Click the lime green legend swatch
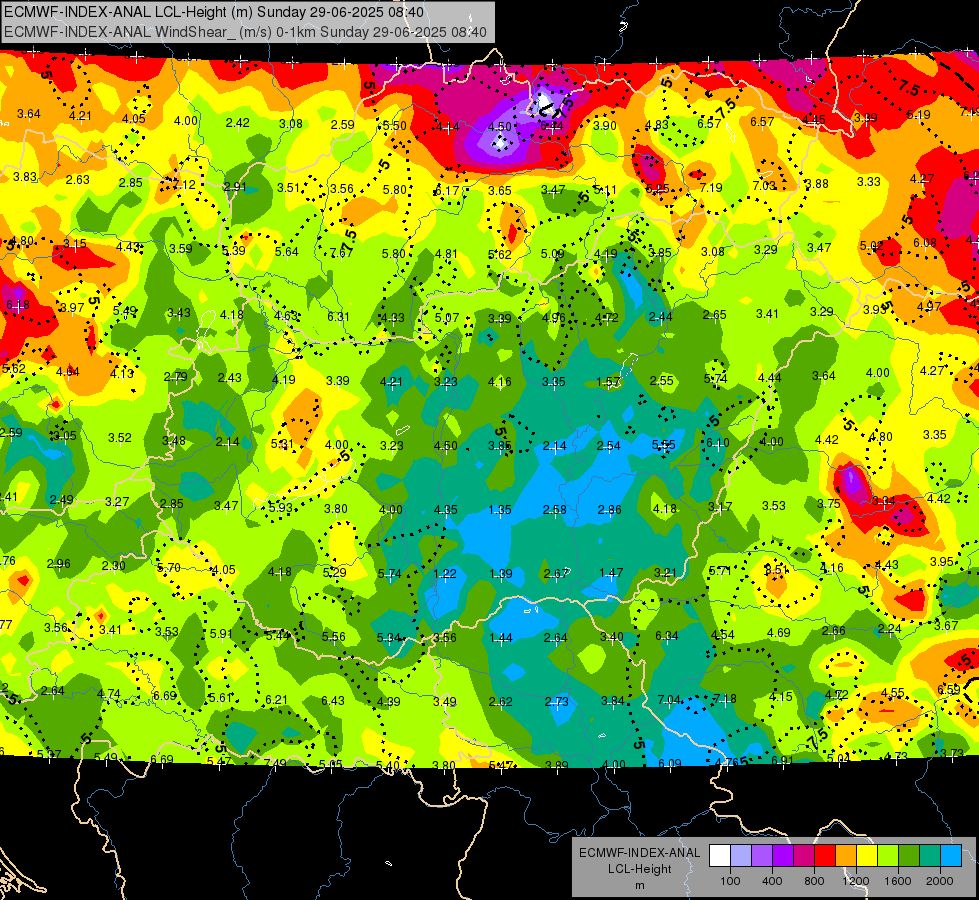979x900 pixels. pos(888,856)
